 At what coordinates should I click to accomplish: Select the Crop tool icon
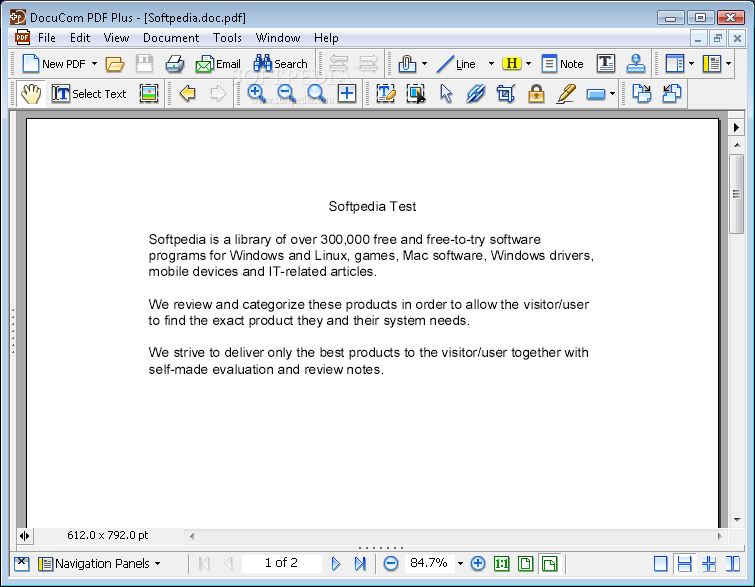[x=506, y=93]
